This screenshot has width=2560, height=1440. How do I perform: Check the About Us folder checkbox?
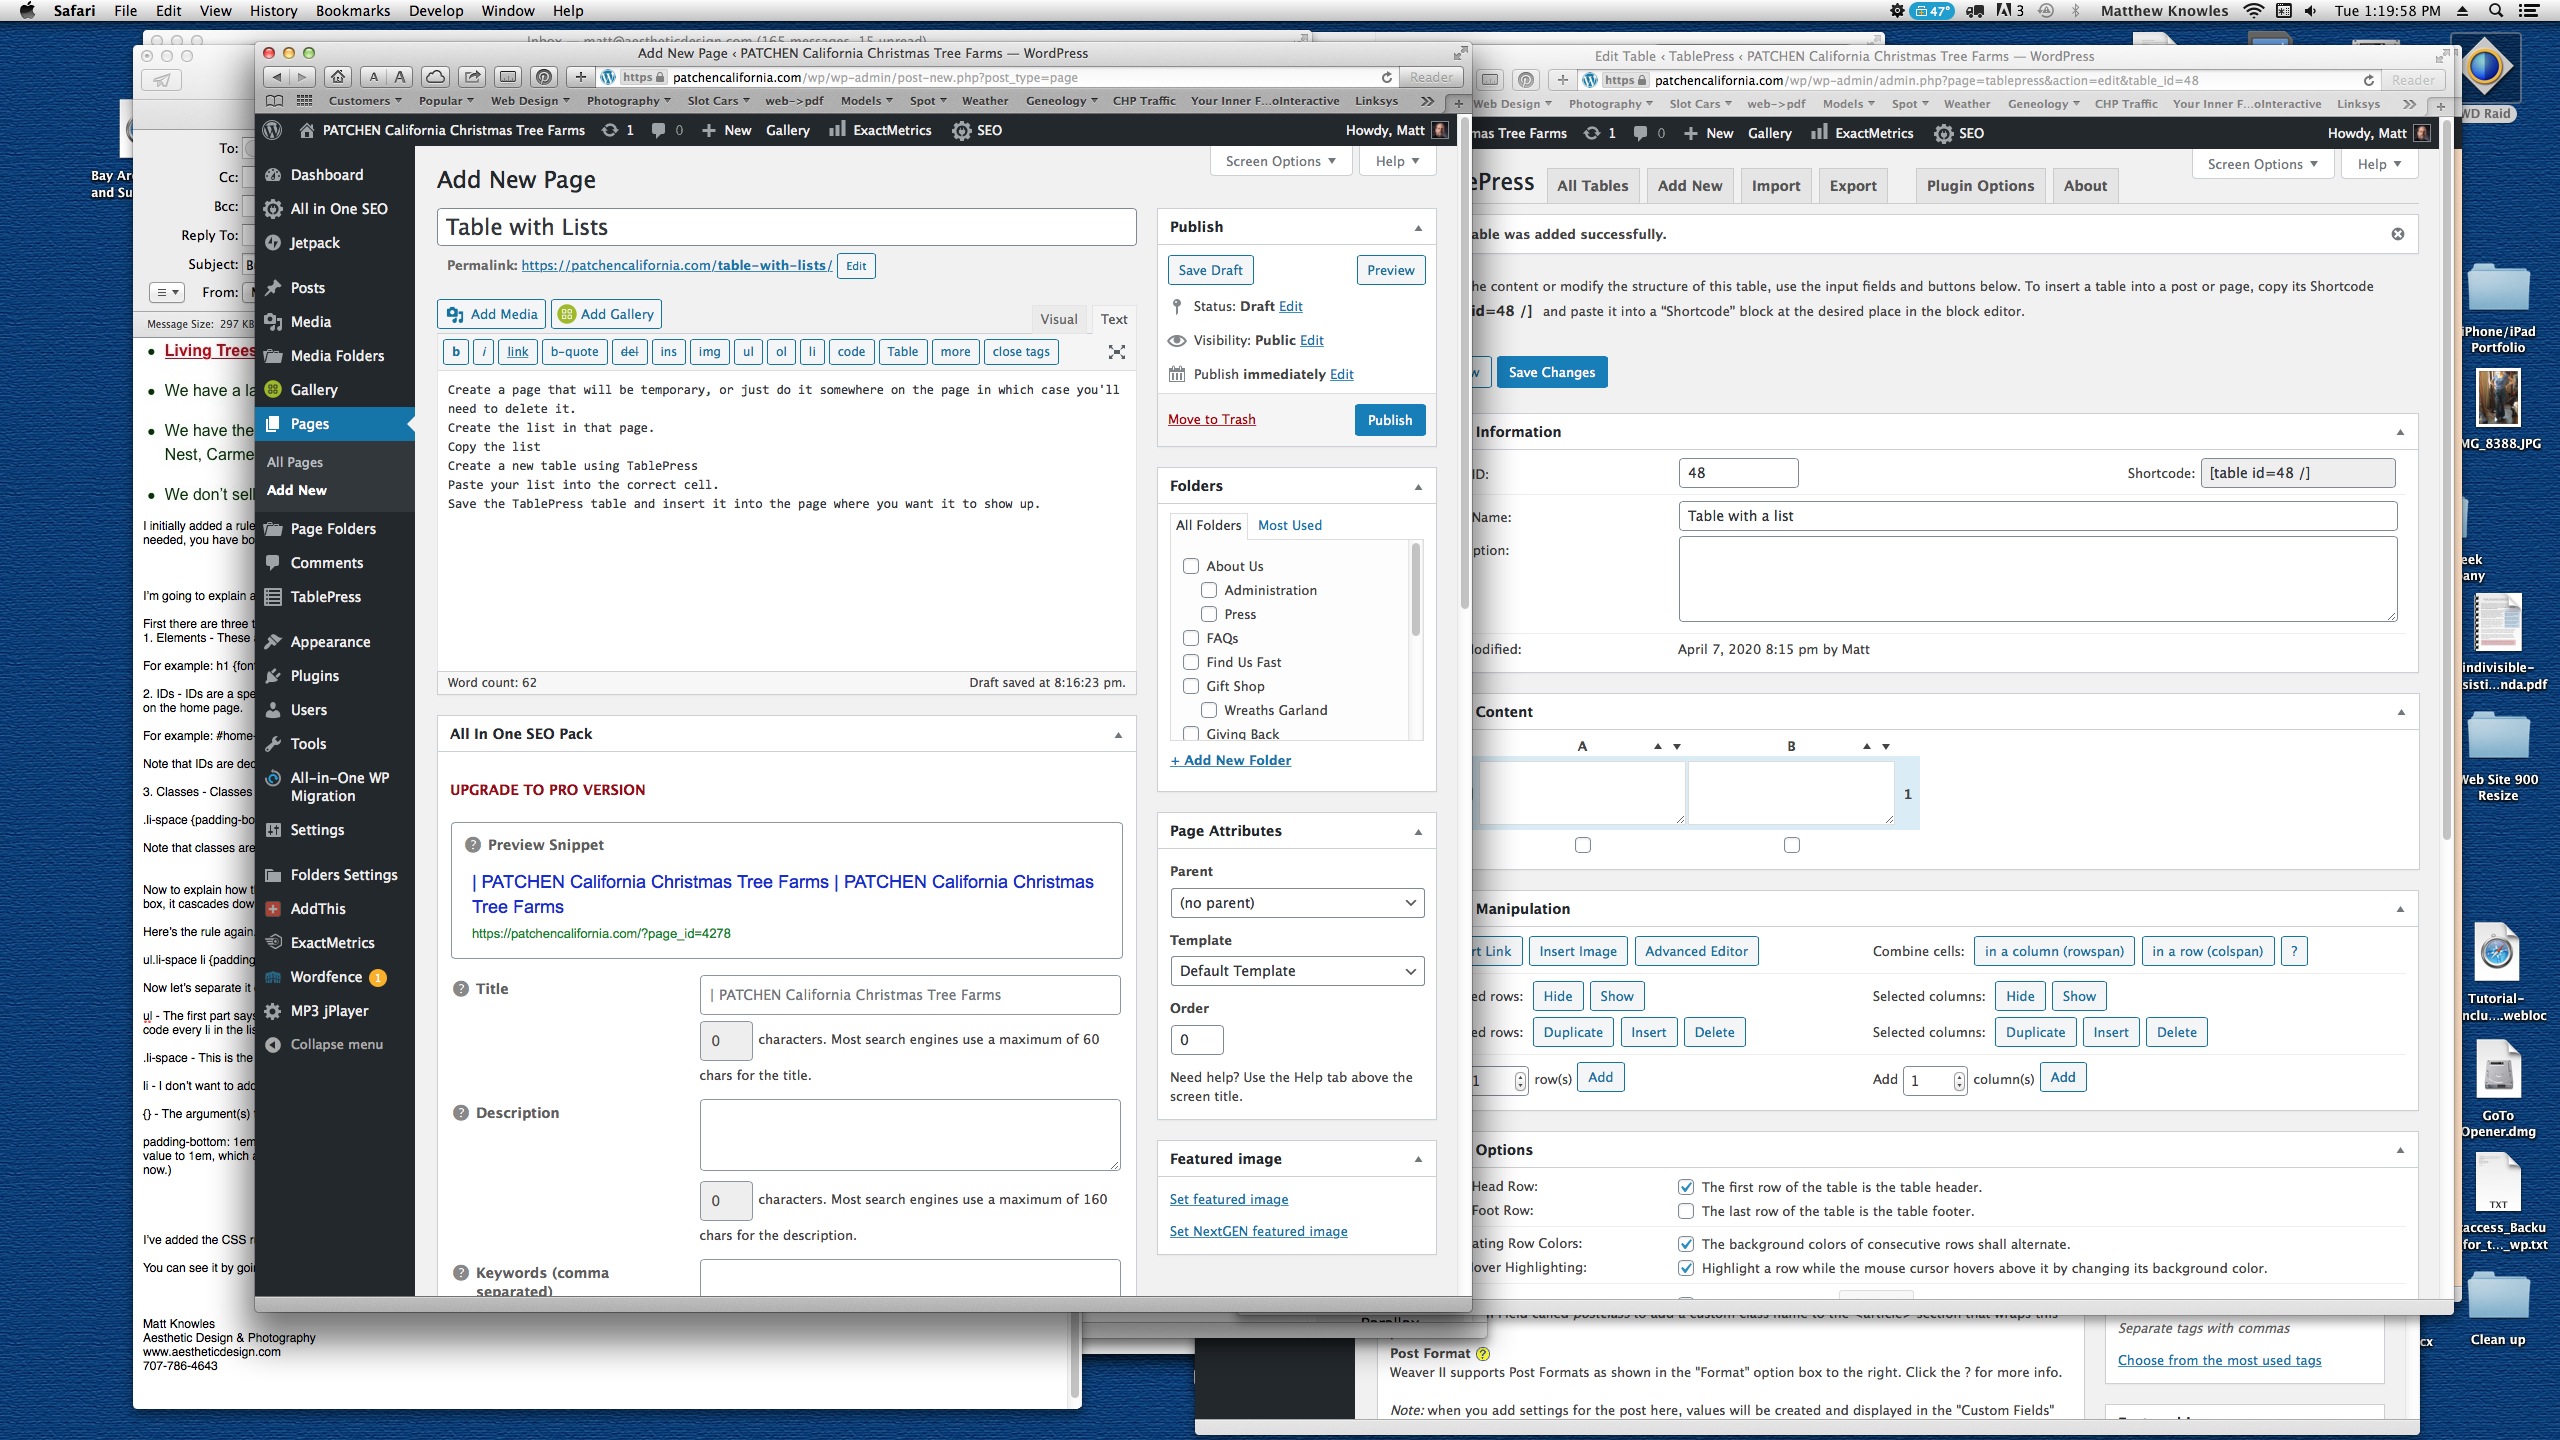1191,566
